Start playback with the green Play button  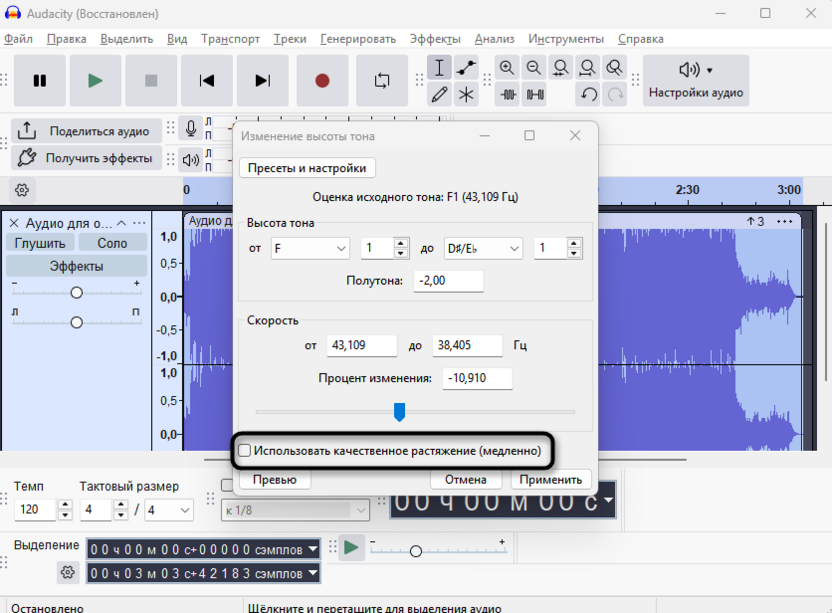pos(96,81)
